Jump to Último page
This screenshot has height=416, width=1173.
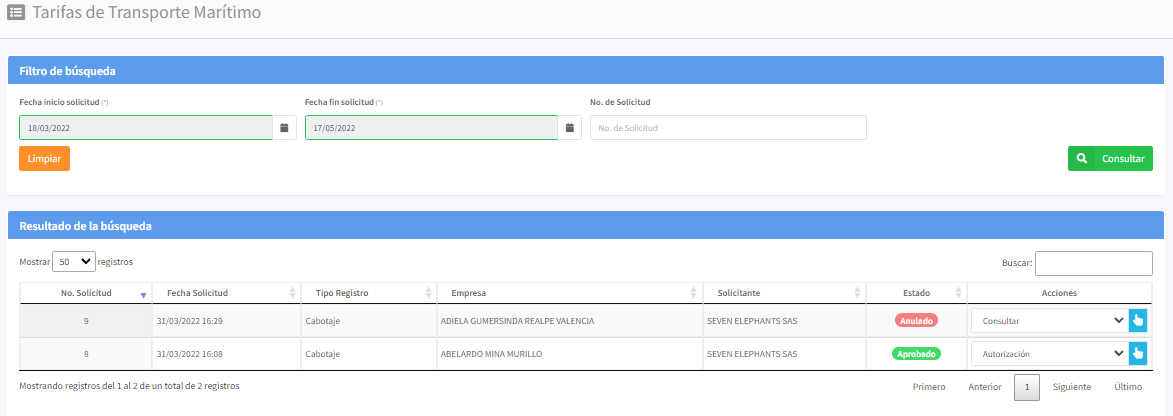pos(1129,387)
